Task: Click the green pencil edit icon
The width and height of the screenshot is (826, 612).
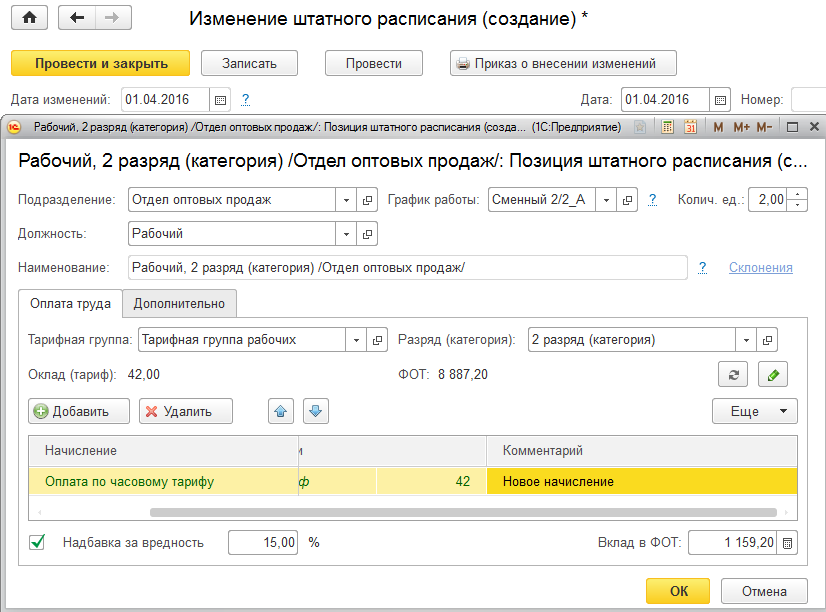Action: (x=773, y=374)
